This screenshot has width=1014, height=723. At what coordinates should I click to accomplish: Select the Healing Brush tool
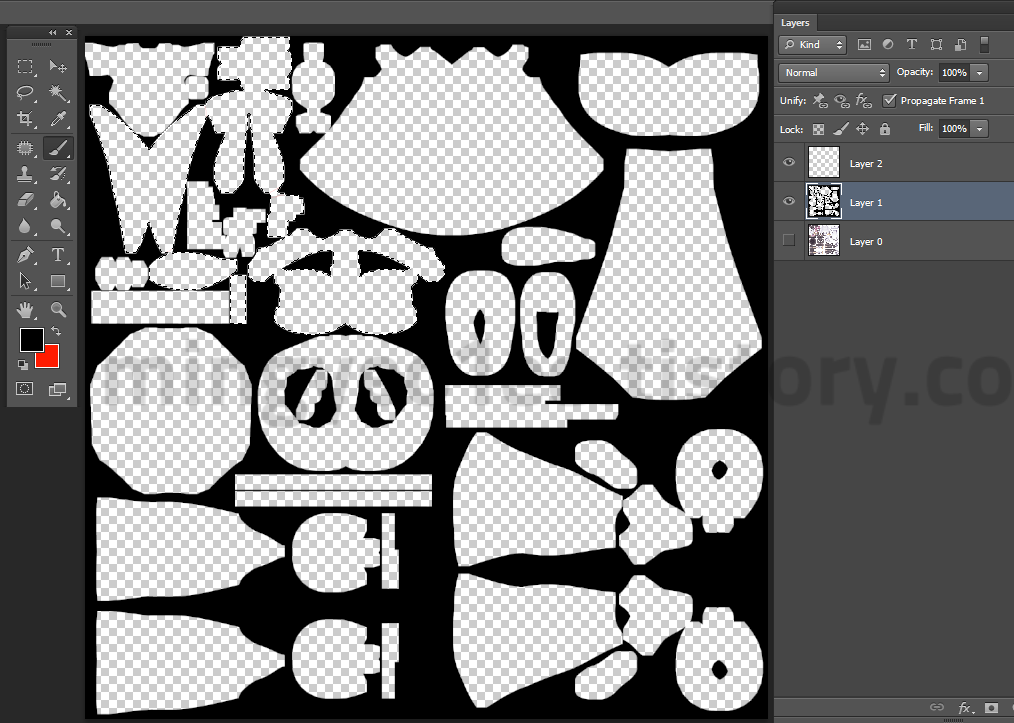[x=25, y=148]
